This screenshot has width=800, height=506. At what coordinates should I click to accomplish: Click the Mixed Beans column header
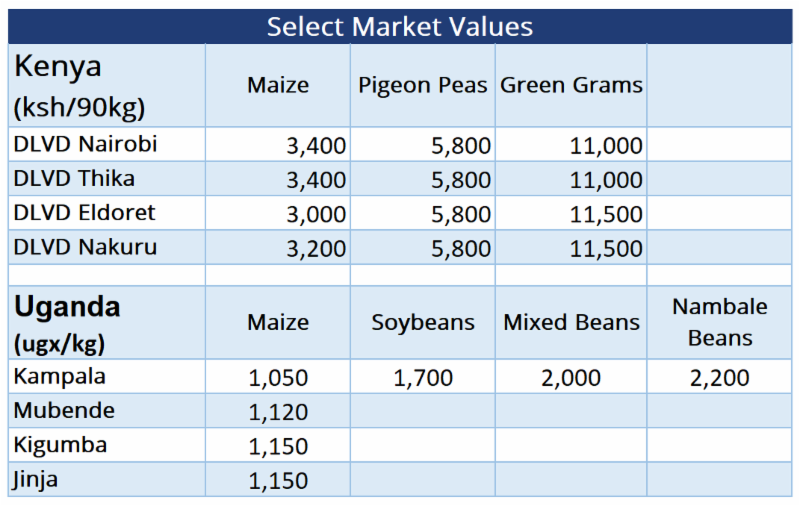(571, 322)
